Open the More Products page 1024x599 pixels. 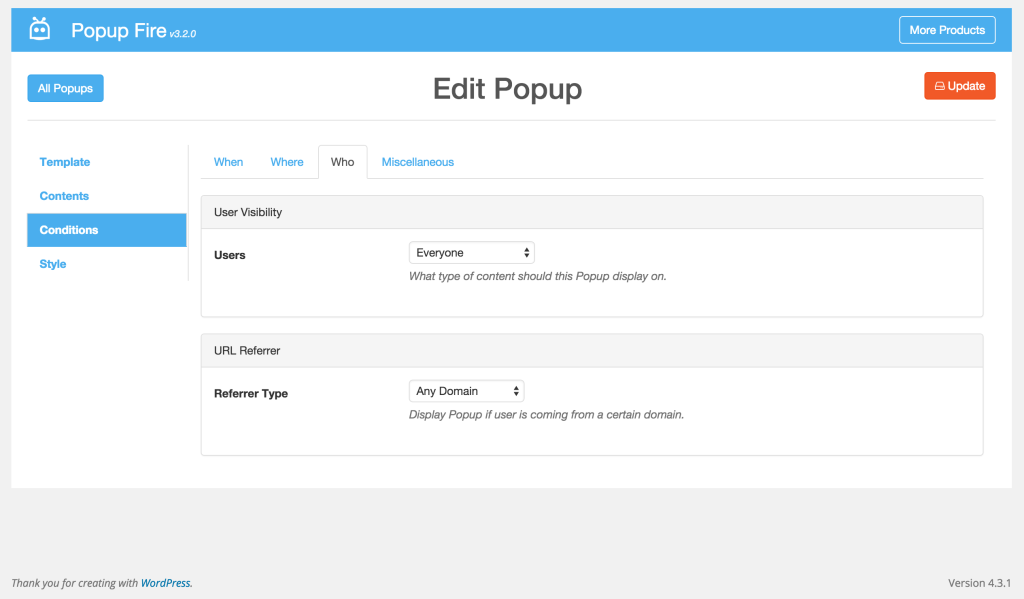[x=946, y=30]
